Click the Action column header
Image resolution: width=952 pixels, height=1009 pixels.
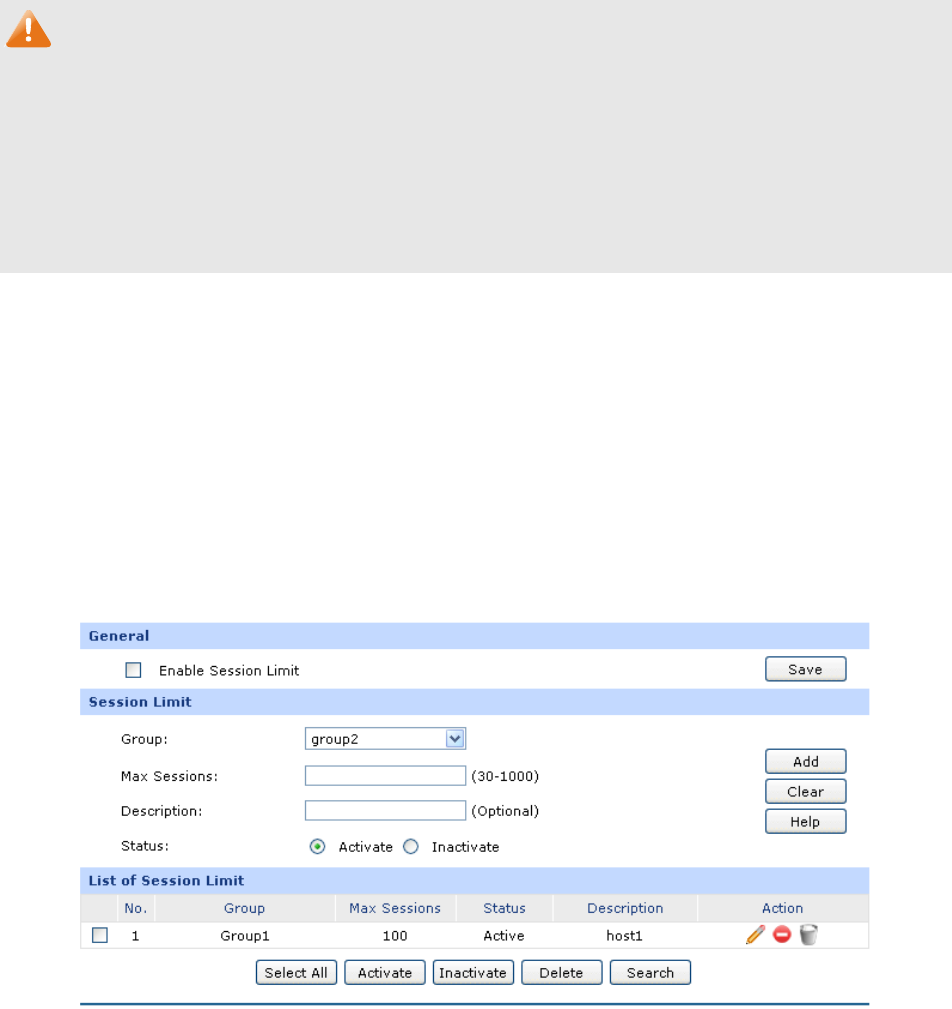tap(783, 908)
